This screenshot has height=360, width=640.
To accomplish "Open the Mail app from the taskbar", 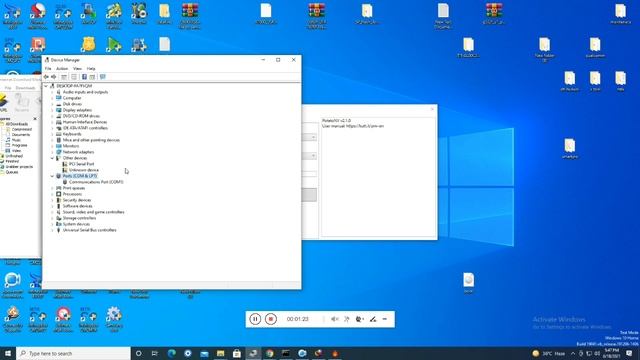I will pyautogui.click(x=204, y=353).
